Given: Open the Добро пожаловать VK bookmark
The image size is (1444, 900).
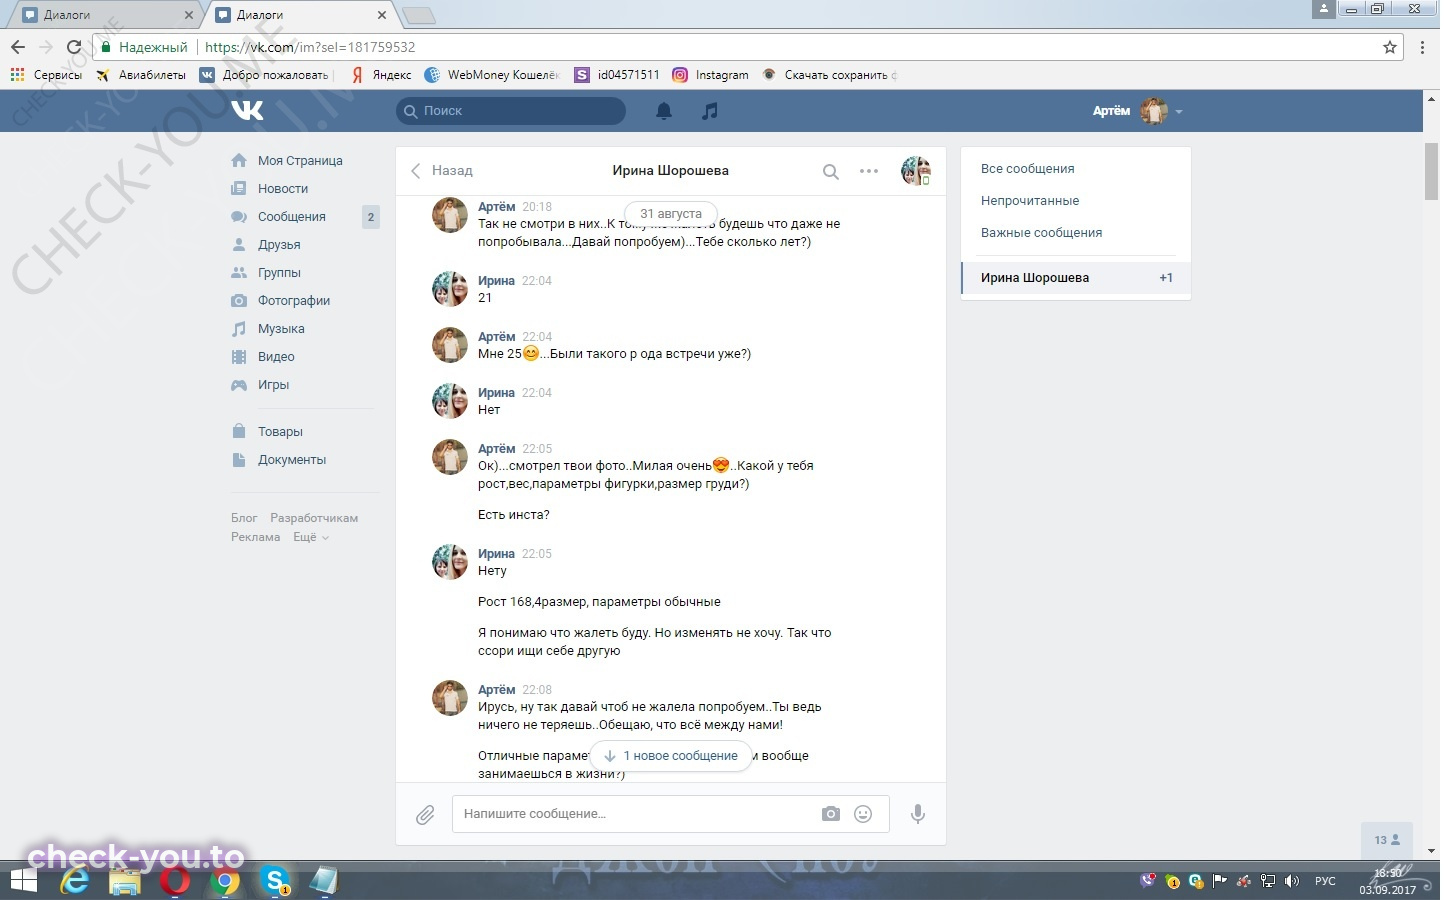Looking at the screenshot, I should click(264, 75).
